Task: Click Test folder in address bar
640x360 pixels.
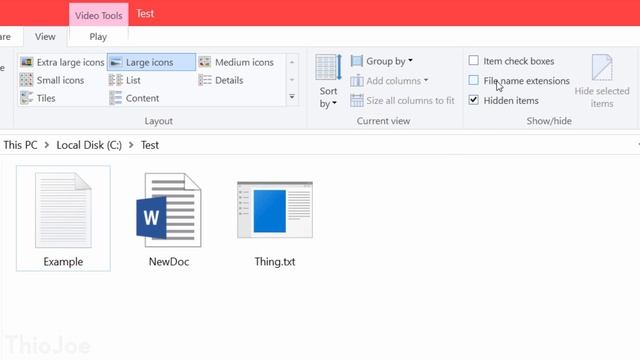Action: [150, 145]
